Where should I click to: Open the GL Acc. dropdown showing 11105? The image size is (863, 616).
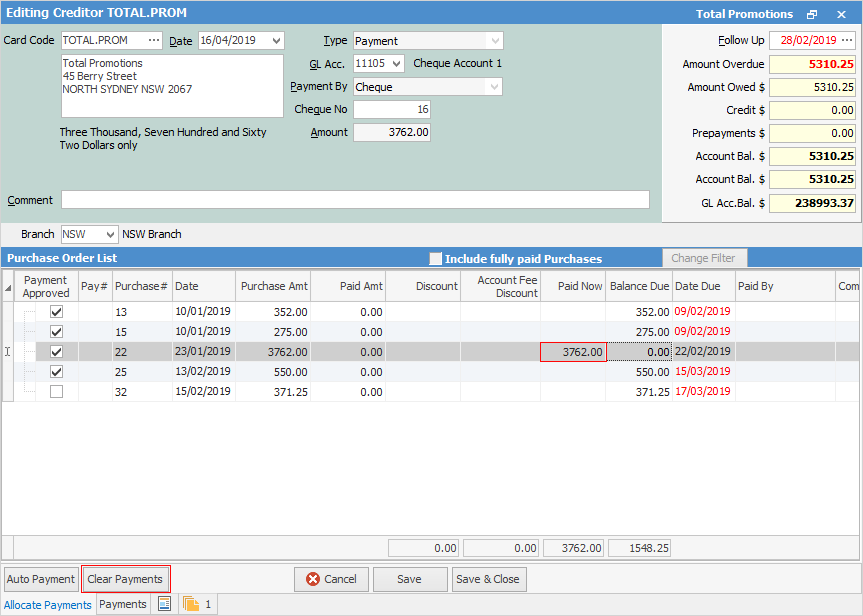point(396,64)
